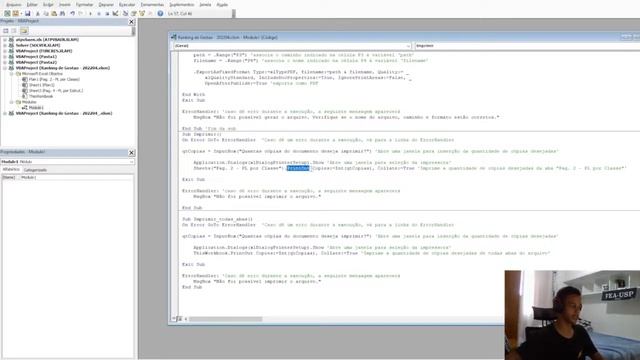Collapse the expanded Ranking de Gastos .xlsm project
This screenshot has height=360, width=640.
pyautogui.click(x=5, y=68)
